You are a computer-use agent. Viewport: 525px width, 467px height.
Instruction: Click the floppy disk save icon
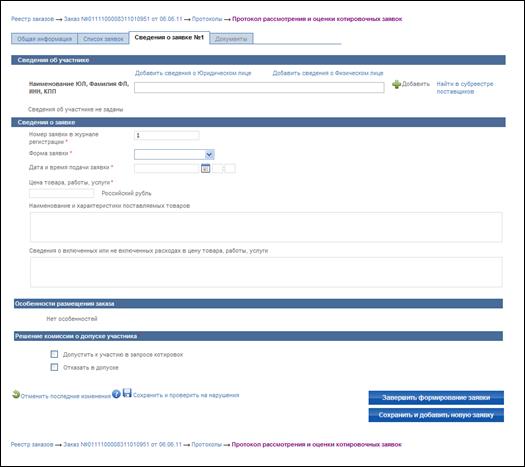127,393
